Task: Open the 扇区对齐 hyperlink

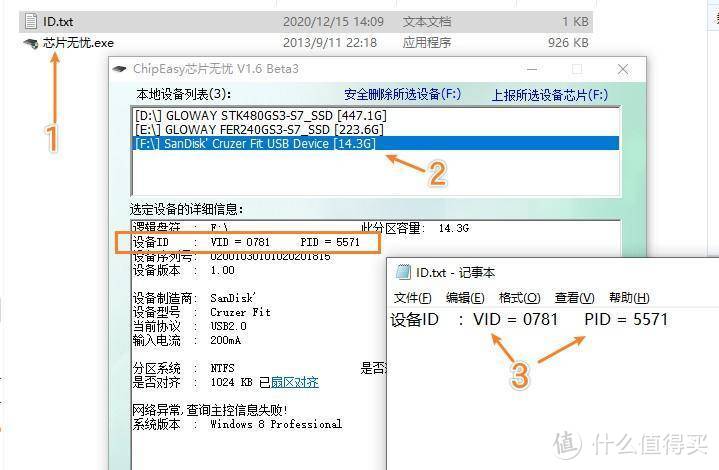Action: coord(295,382)
